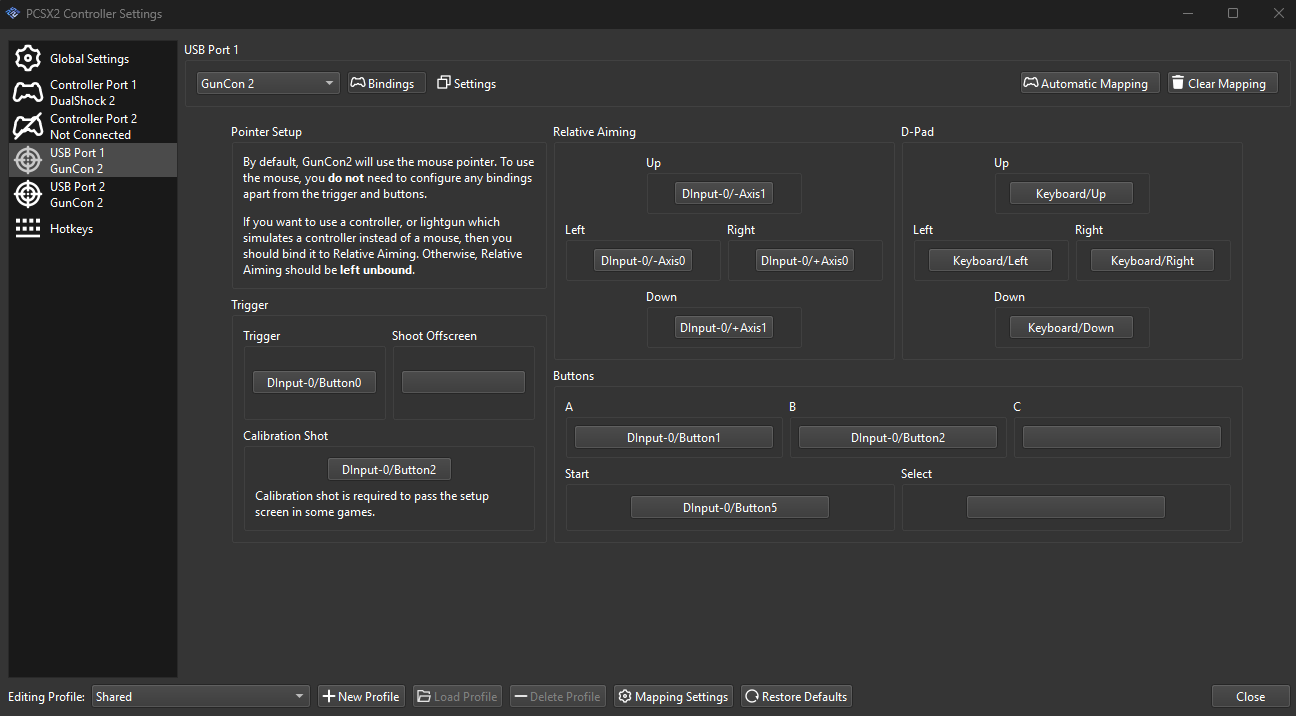Viewport: 1296px width, 716px height.
Task: Click USB Port 2 GunCon crosshair icon
Action: [28, 194]
